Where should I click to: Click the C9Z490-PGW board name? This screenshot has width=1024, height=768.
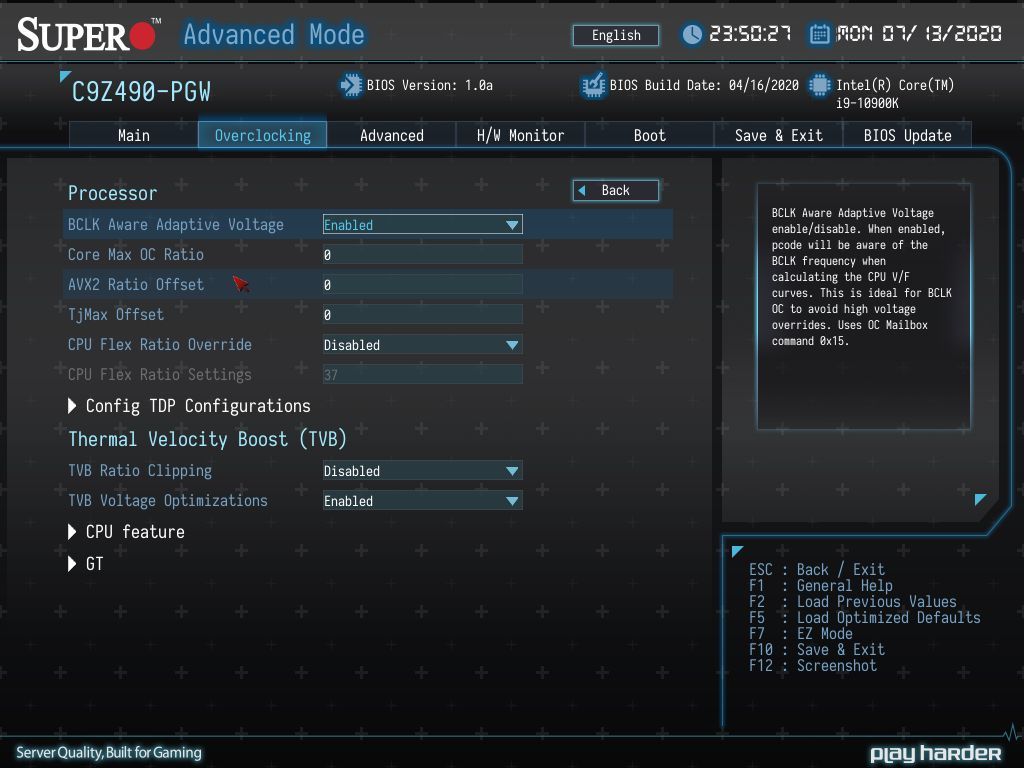(x=141, y=92)
